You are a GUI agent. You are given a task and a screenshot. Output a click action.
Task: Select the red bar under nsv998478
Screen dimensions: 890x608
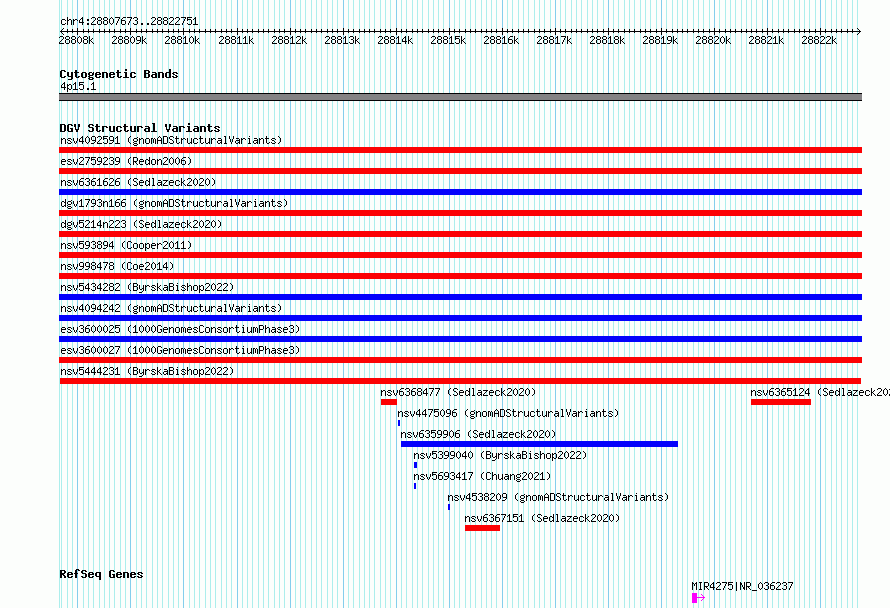[x=460, y=276]
